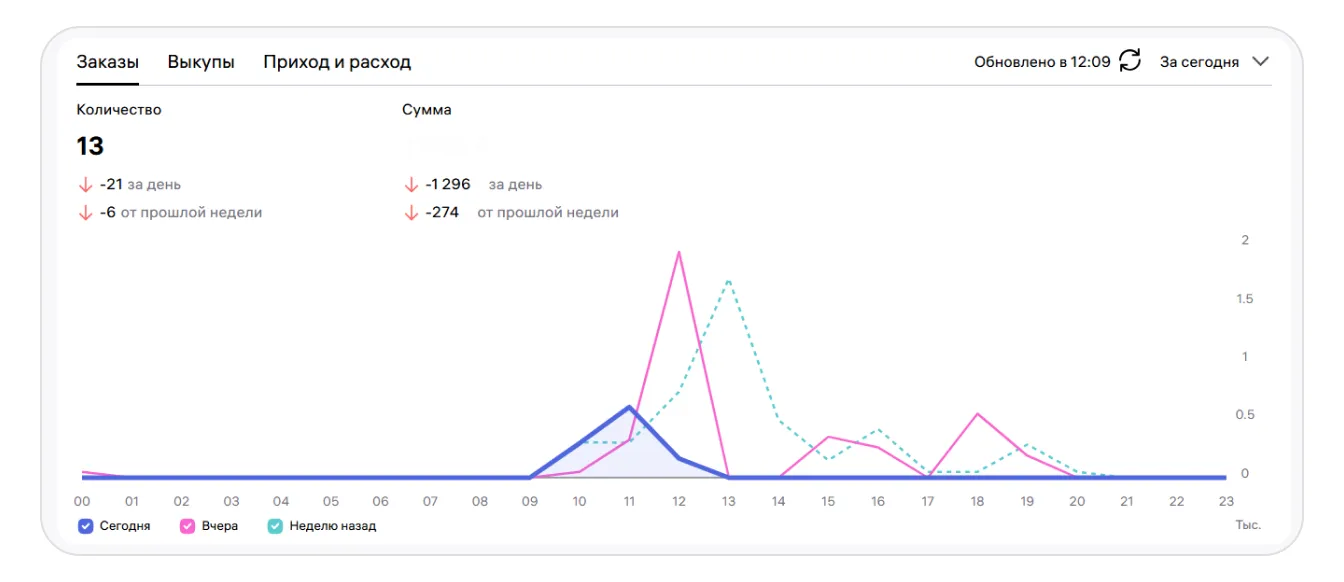
Task: Click the red down arrow beside -21
Action: click(x=85, y=185)
